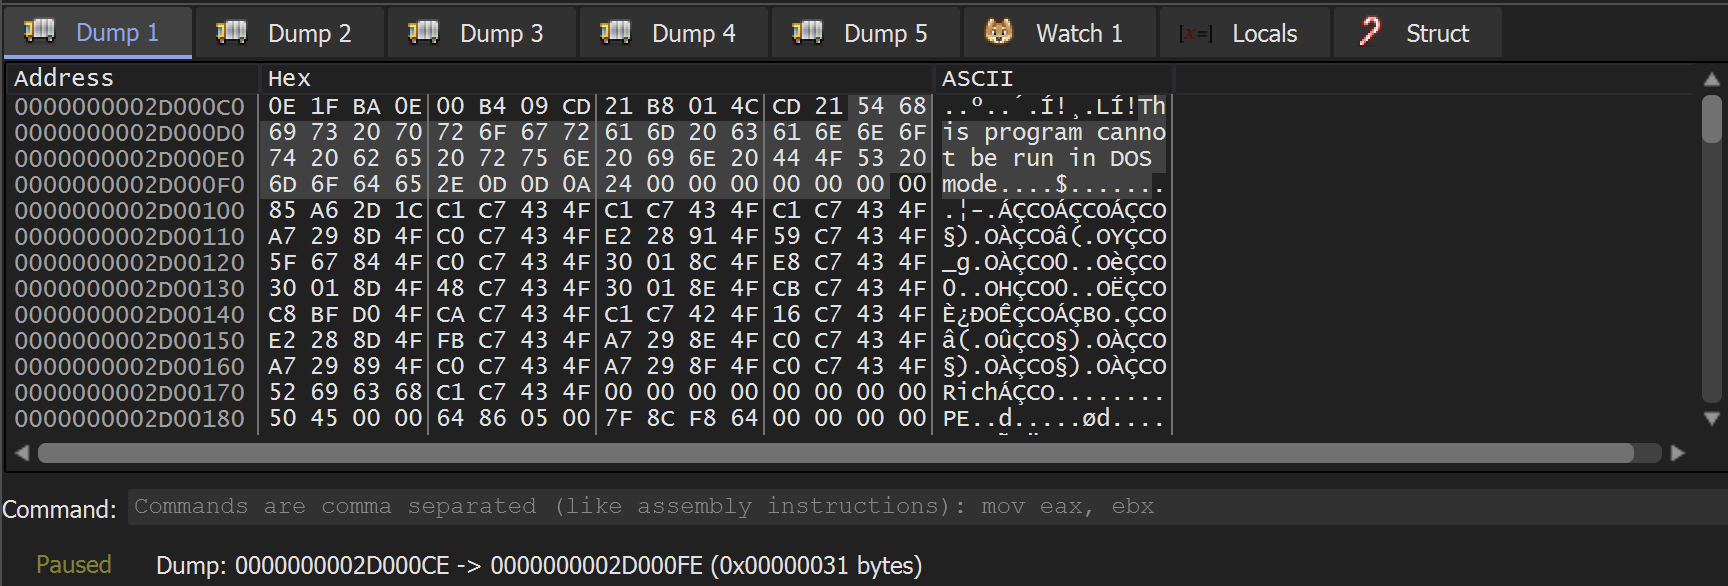Click the Struct question mark icon
1728x586 pixels.
(1369, 32)
